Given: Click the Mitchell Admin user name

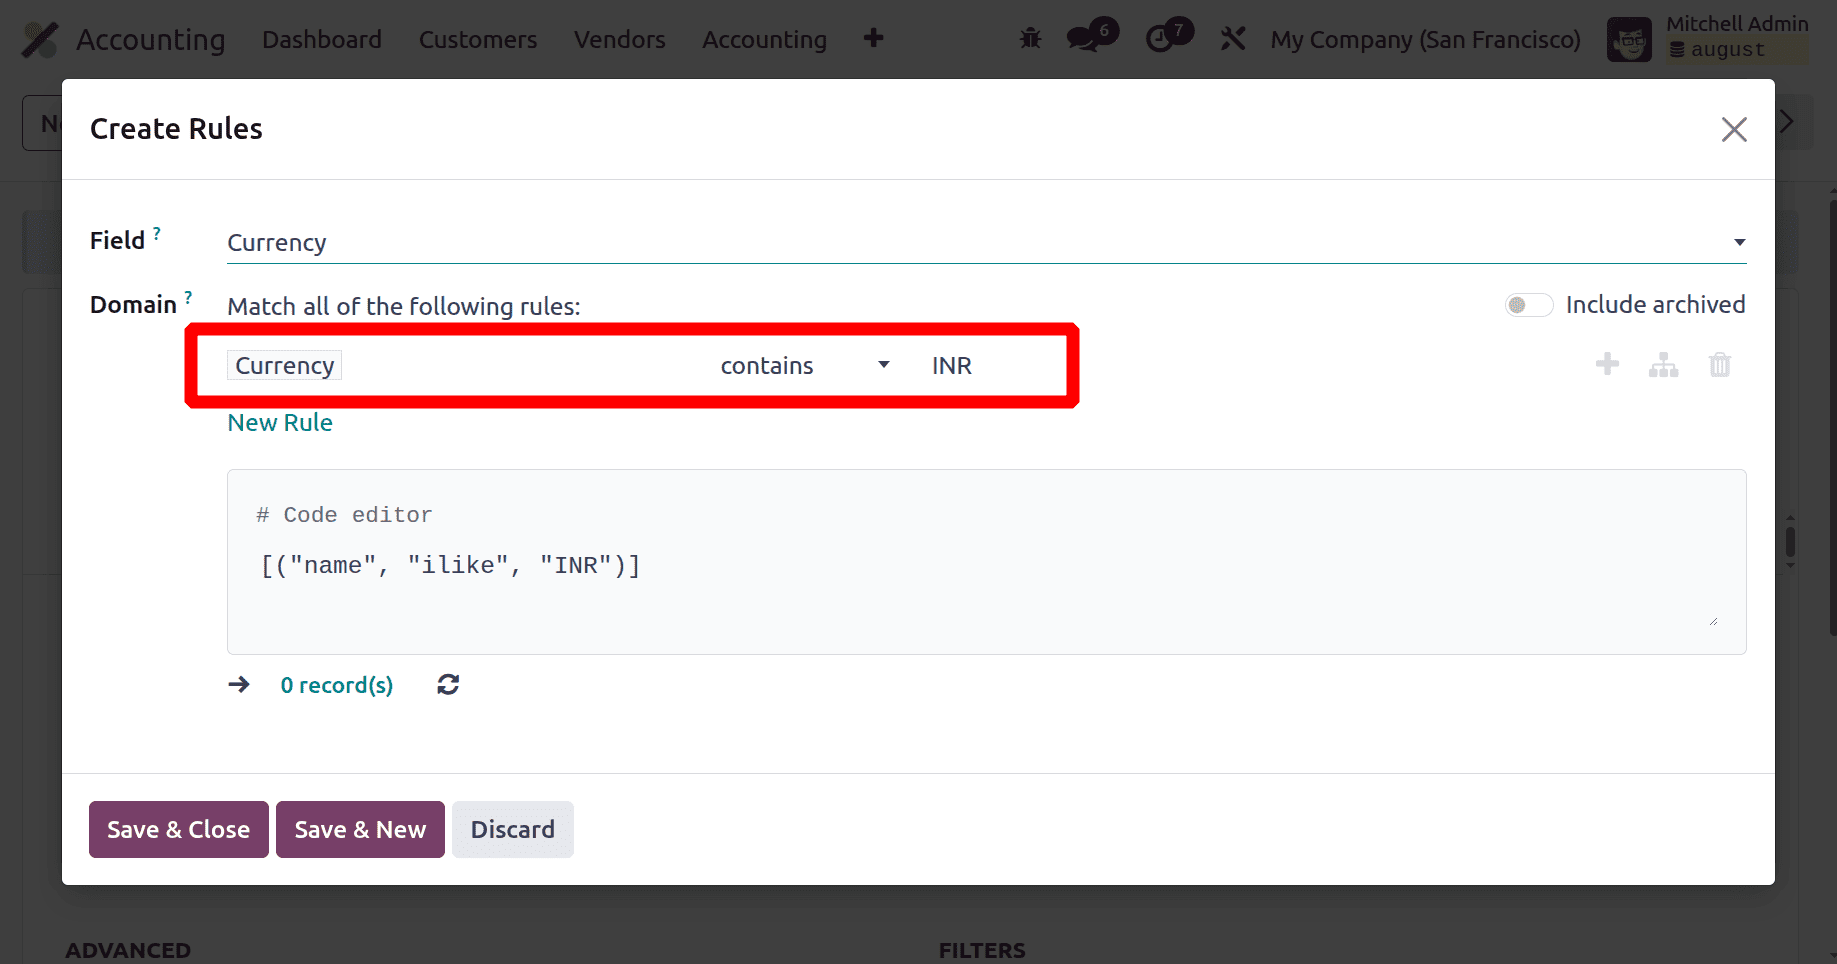Looking at the screenshot, I should click(1737, 23).
